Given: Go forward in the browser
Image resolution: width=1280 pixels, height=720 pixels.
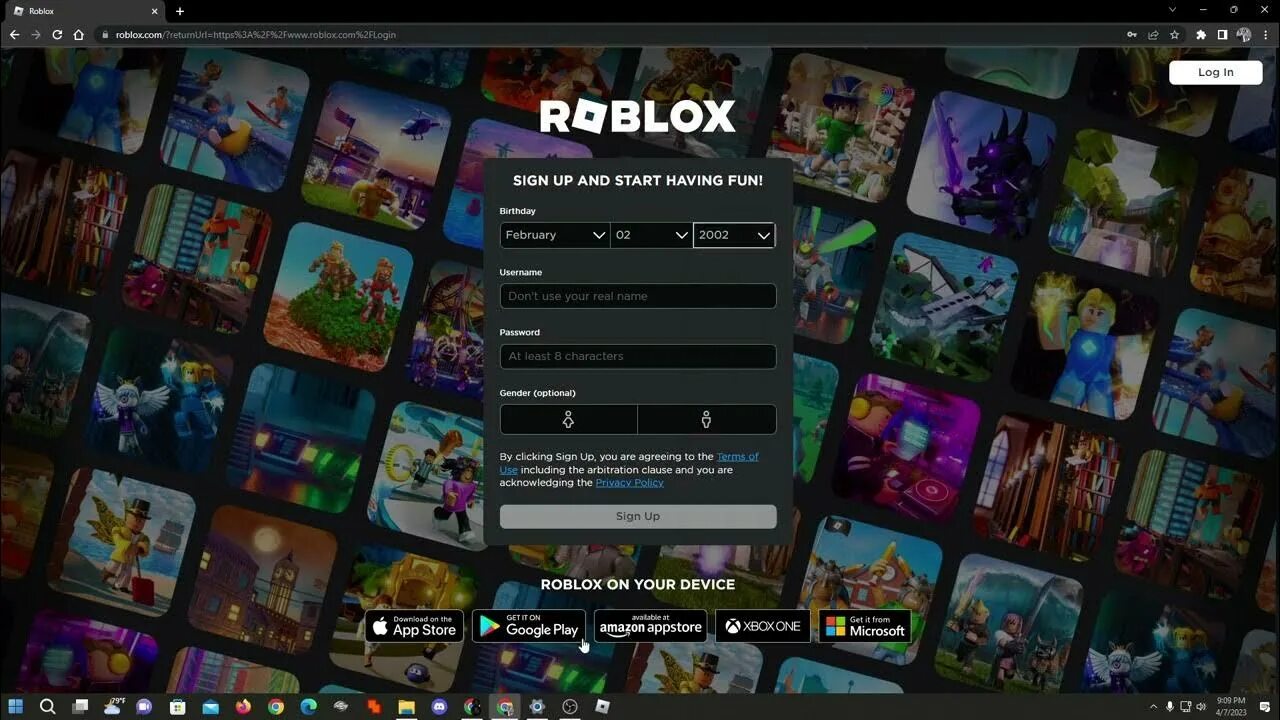Looking at the screenshot, I should click(36, 34).
